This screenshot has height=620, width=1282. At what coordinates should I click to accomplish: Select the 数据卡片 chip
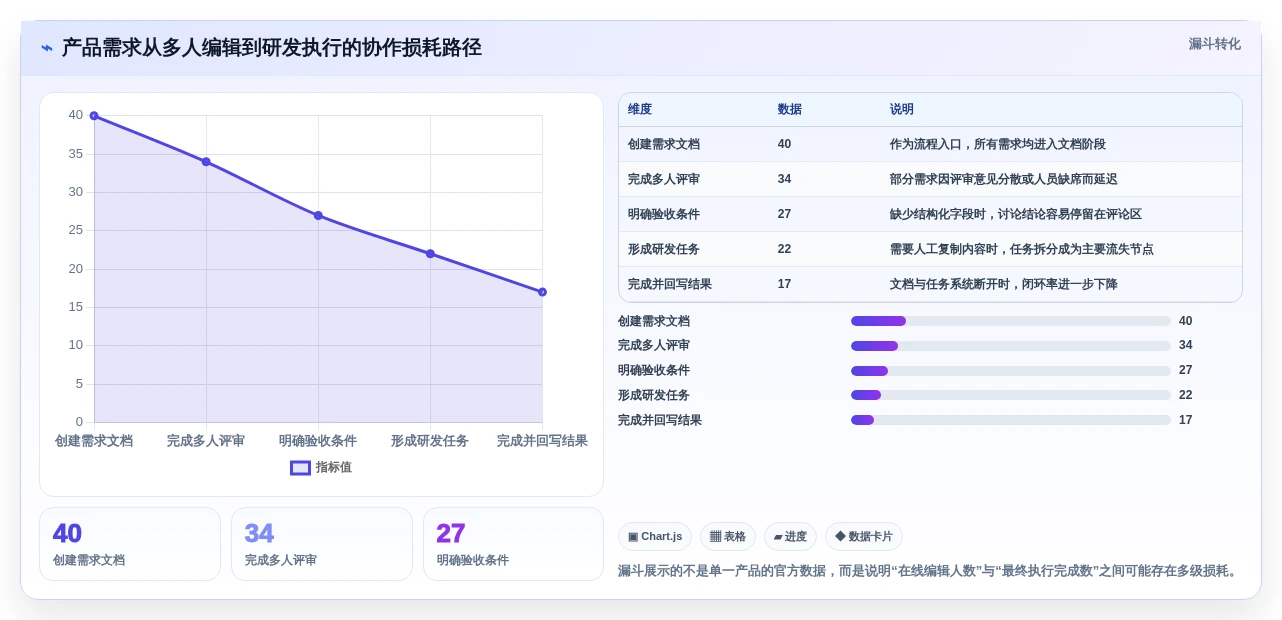point(864,536)
